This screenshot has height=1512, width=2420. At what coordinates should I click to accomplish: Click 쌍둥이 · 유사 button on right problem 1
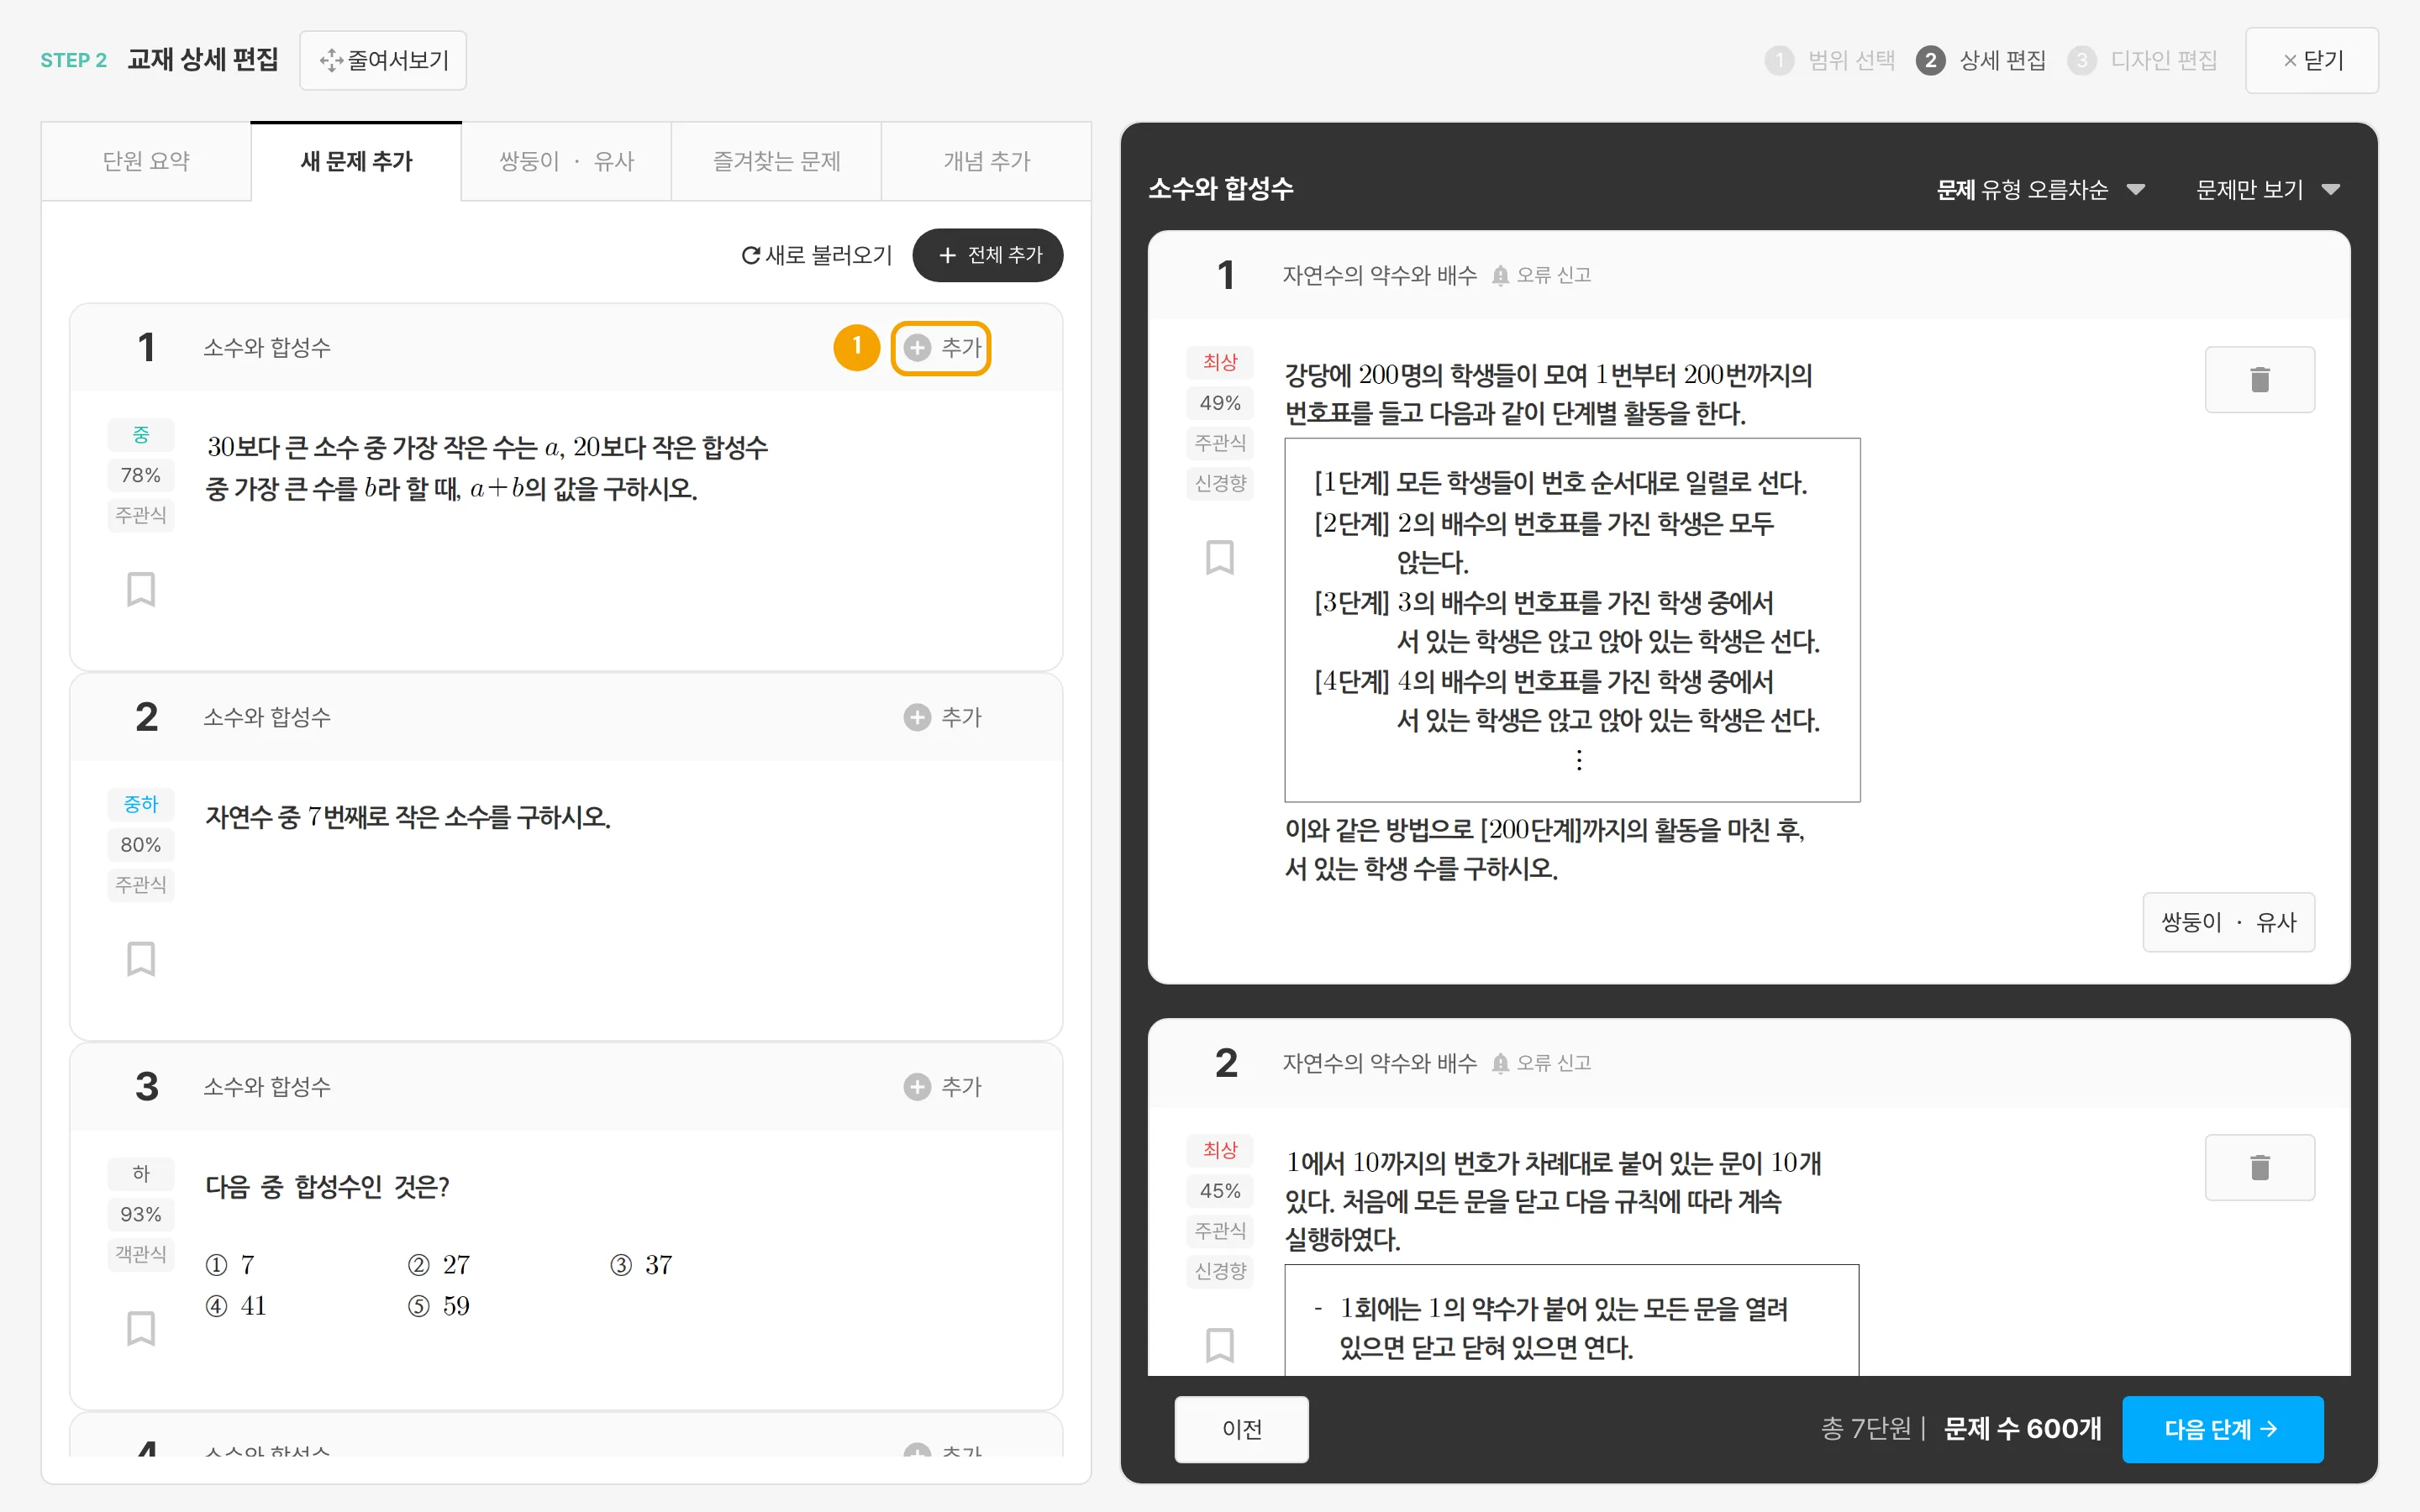click(2229, 922)
